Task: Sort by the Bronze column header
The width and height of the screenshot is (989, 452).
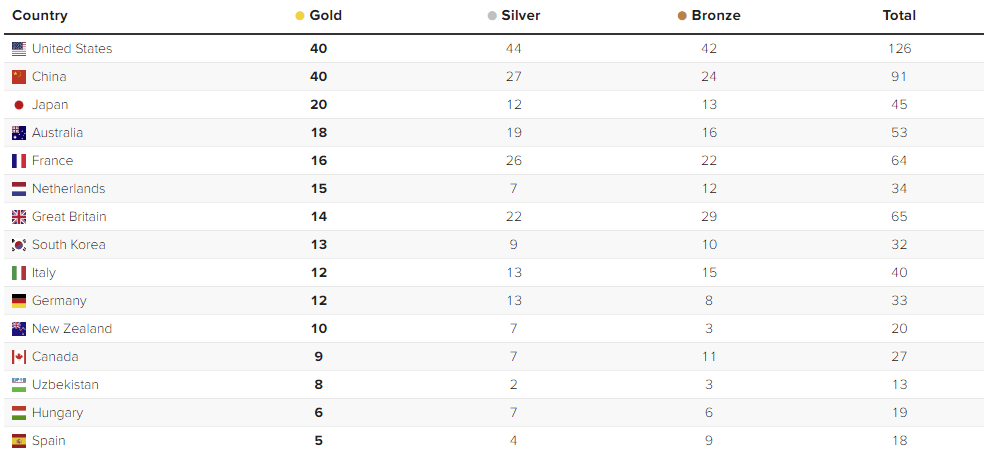Action: (x=716, y=16)
